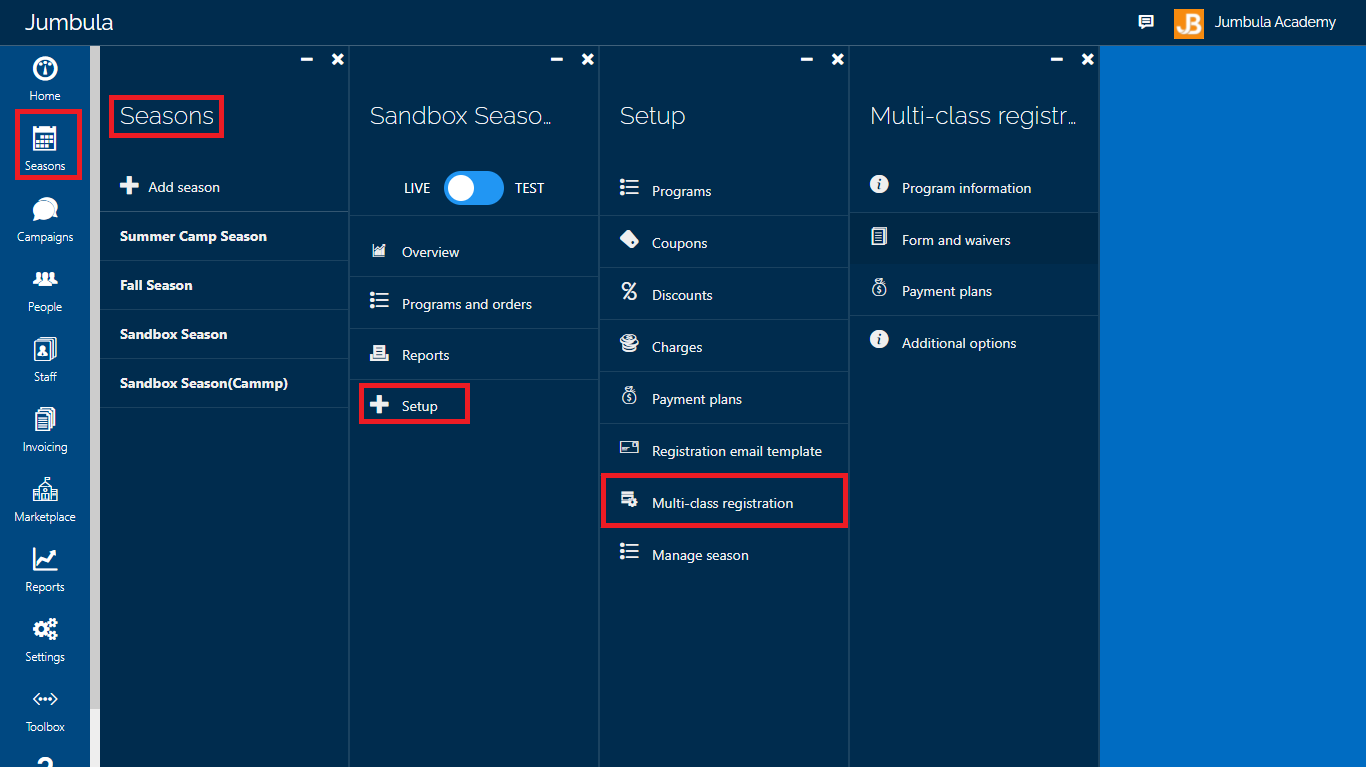Click the Additional options info icon

pyautogui.click(x=879, y=340)
